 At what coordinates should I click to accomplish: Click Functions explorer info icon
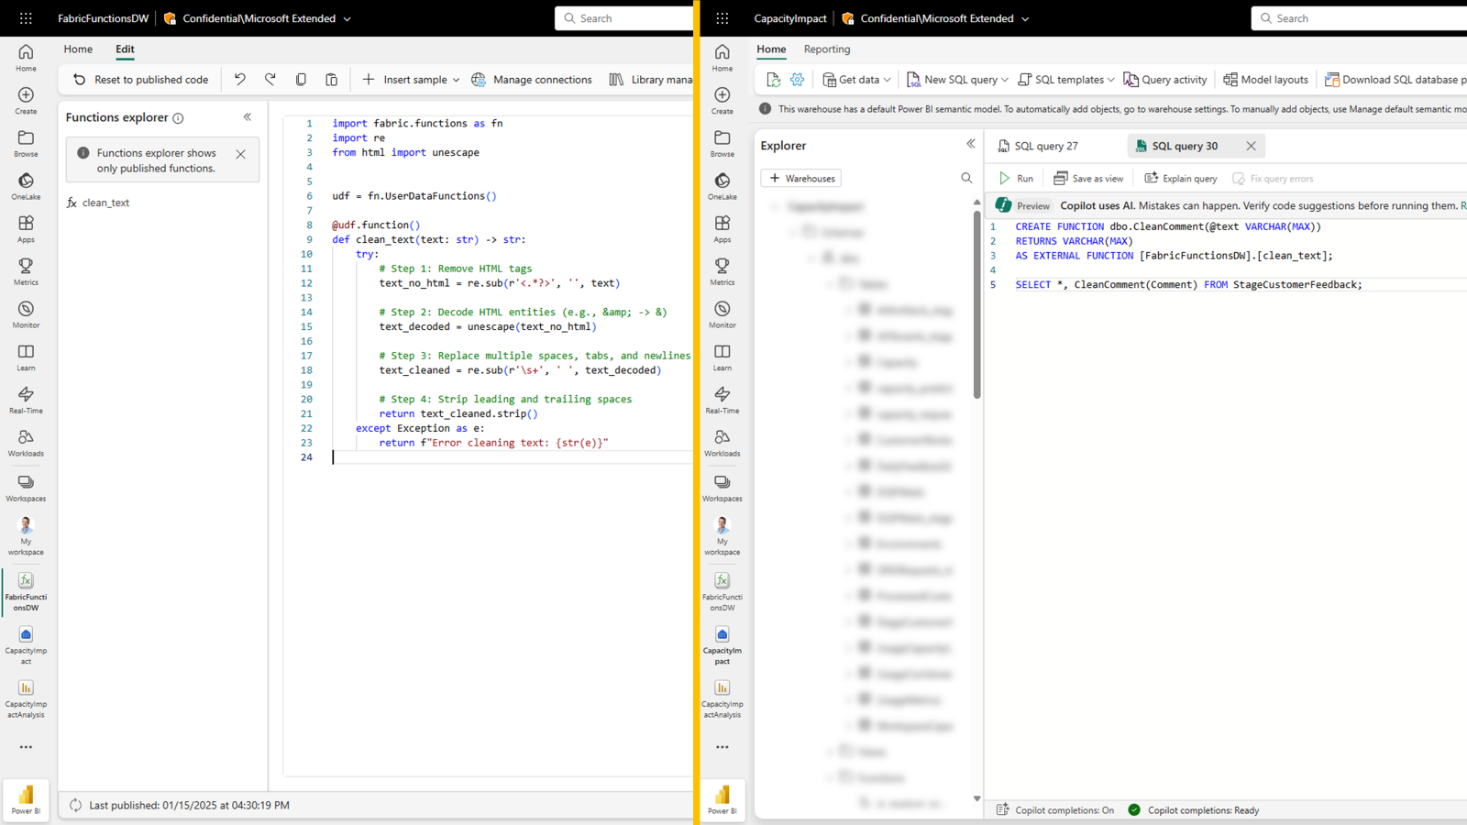pyautogui.click(x=178, y=118)
